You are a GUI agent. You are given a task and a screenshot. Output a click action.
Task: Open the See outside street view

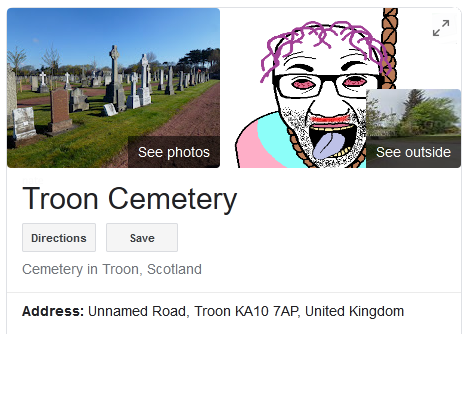413,152
